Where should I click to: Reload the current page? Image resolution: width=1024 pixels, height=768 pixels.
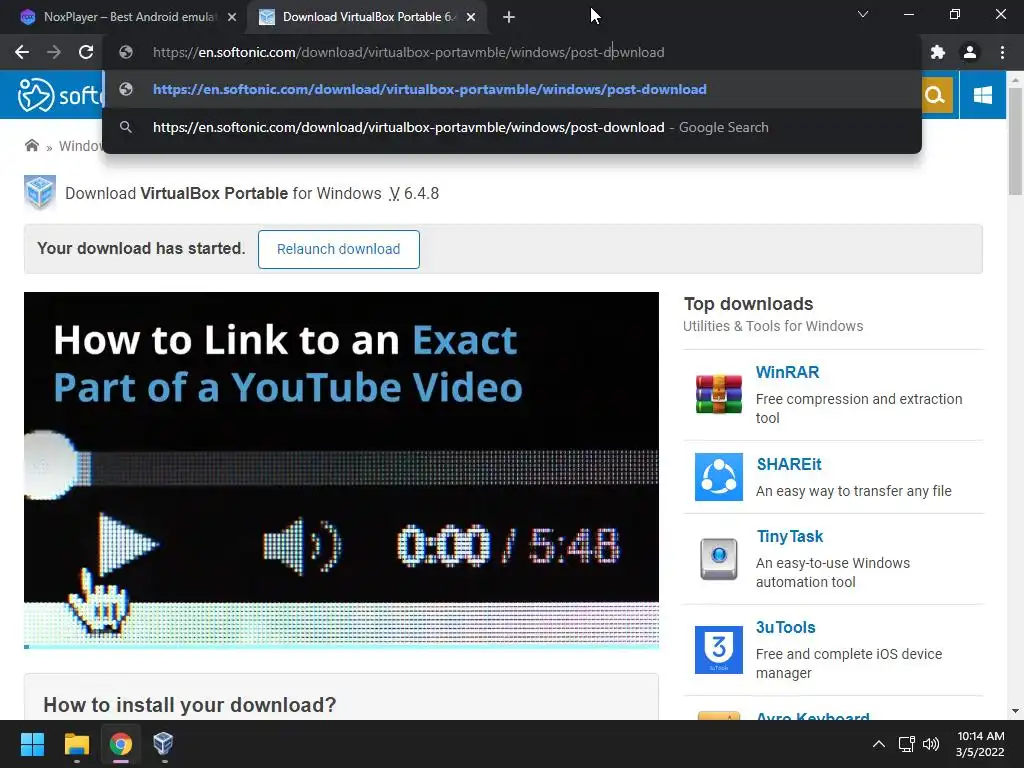(86, 52)
